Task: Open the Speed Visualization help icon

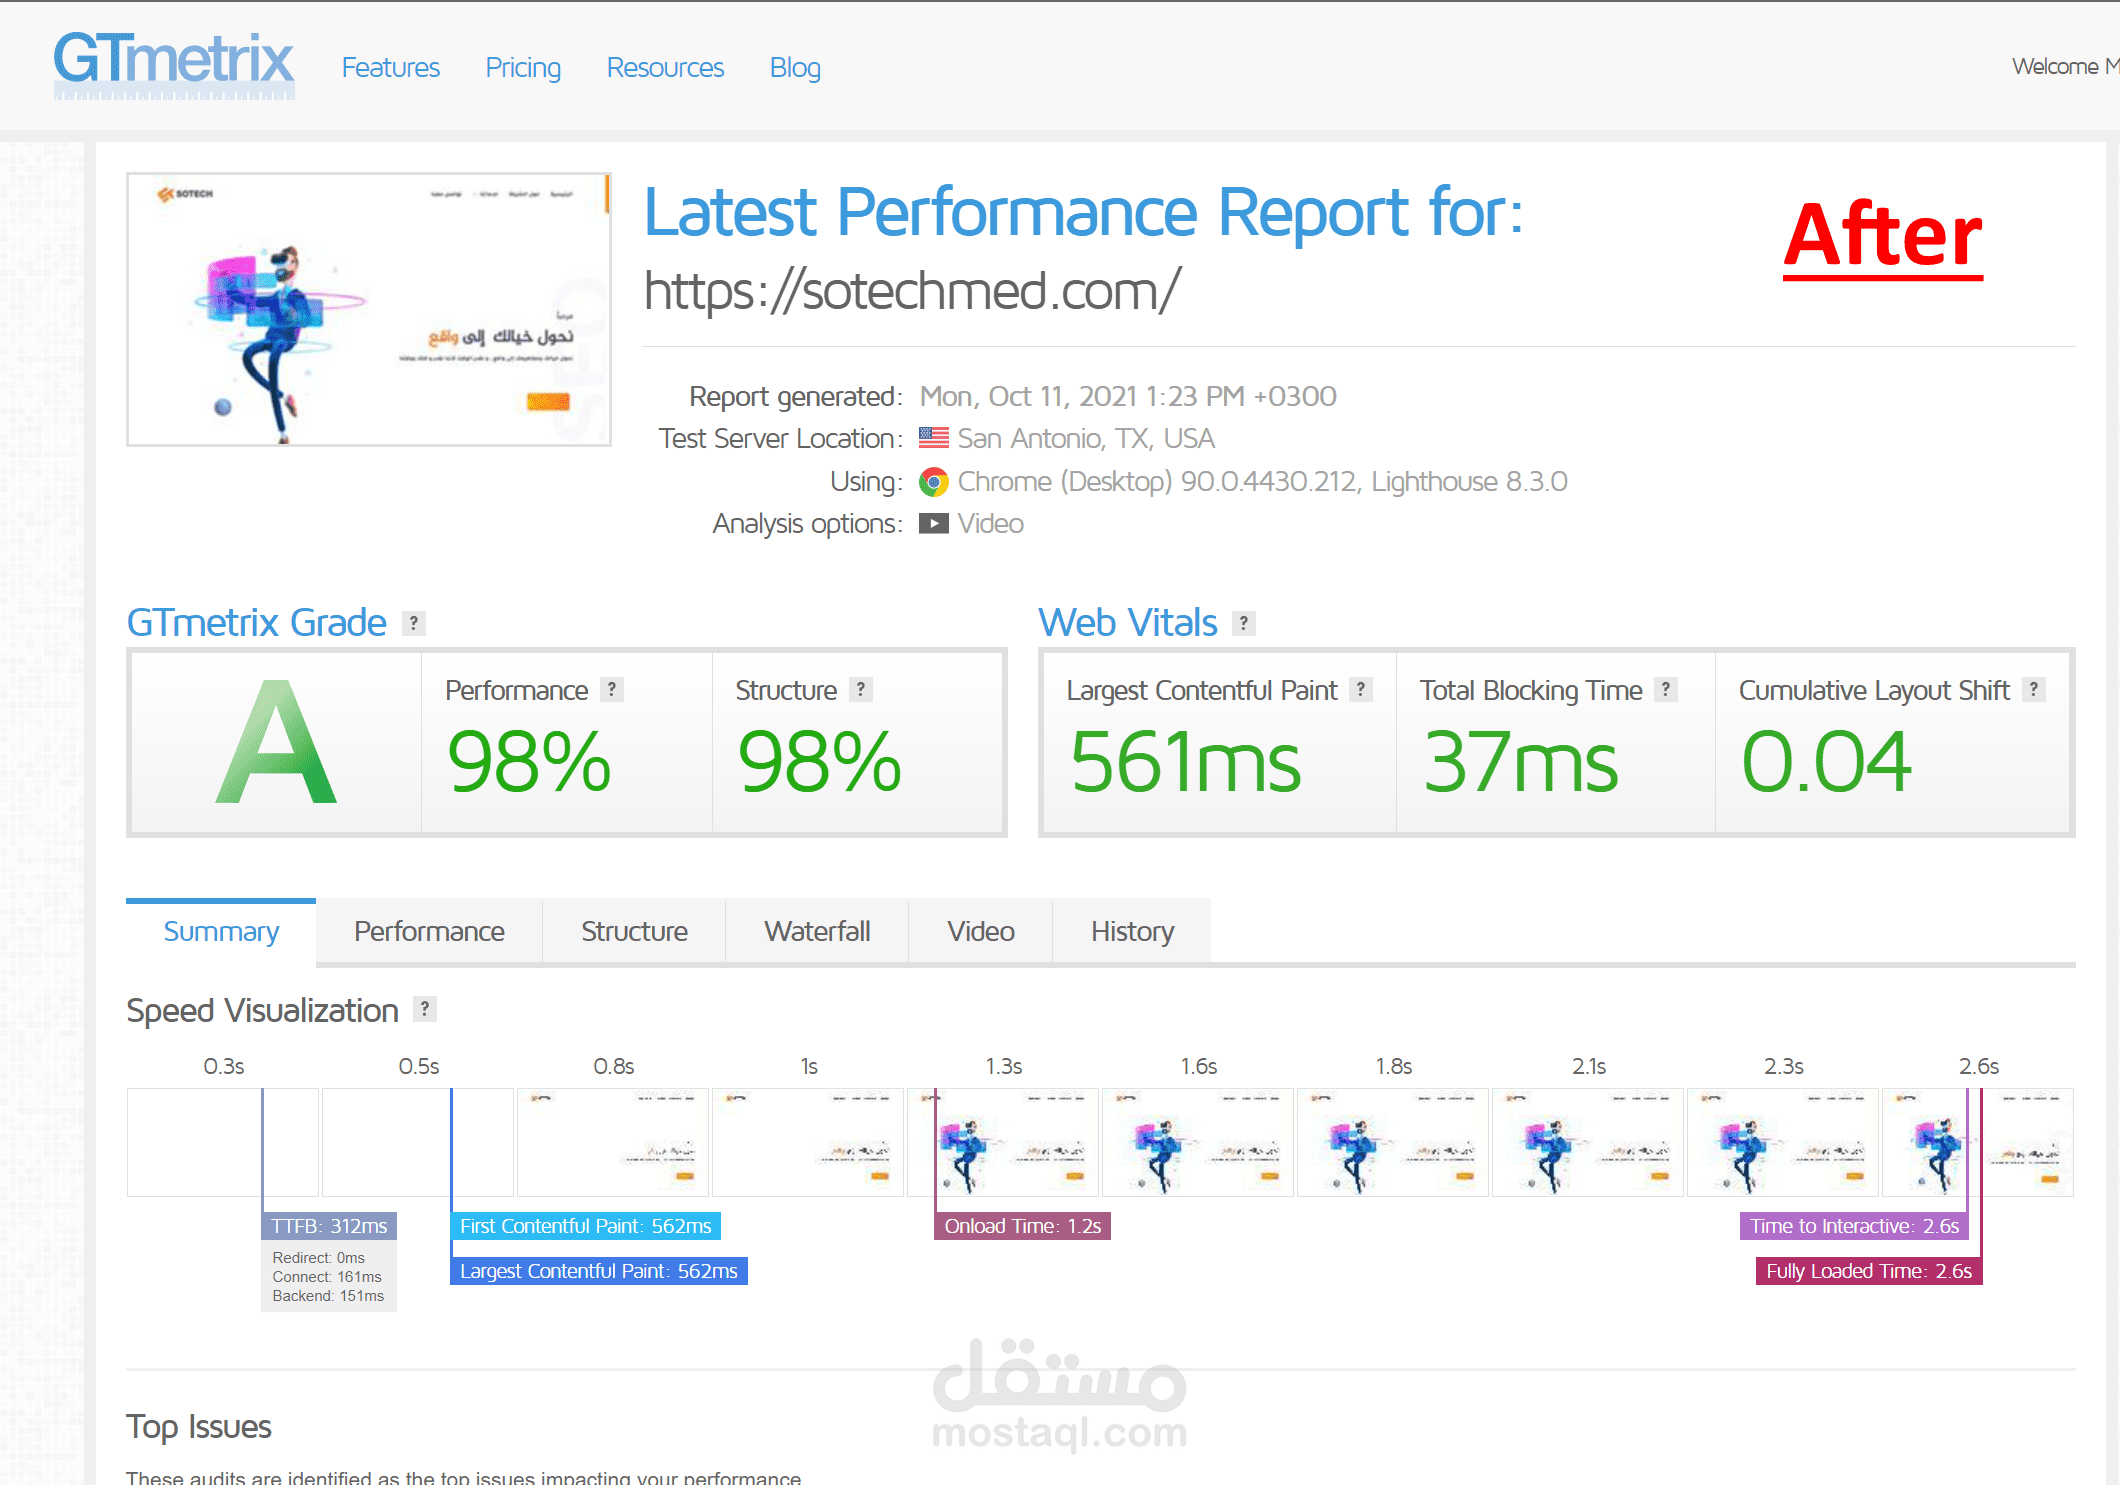Action: click(x=425, y=1009)
